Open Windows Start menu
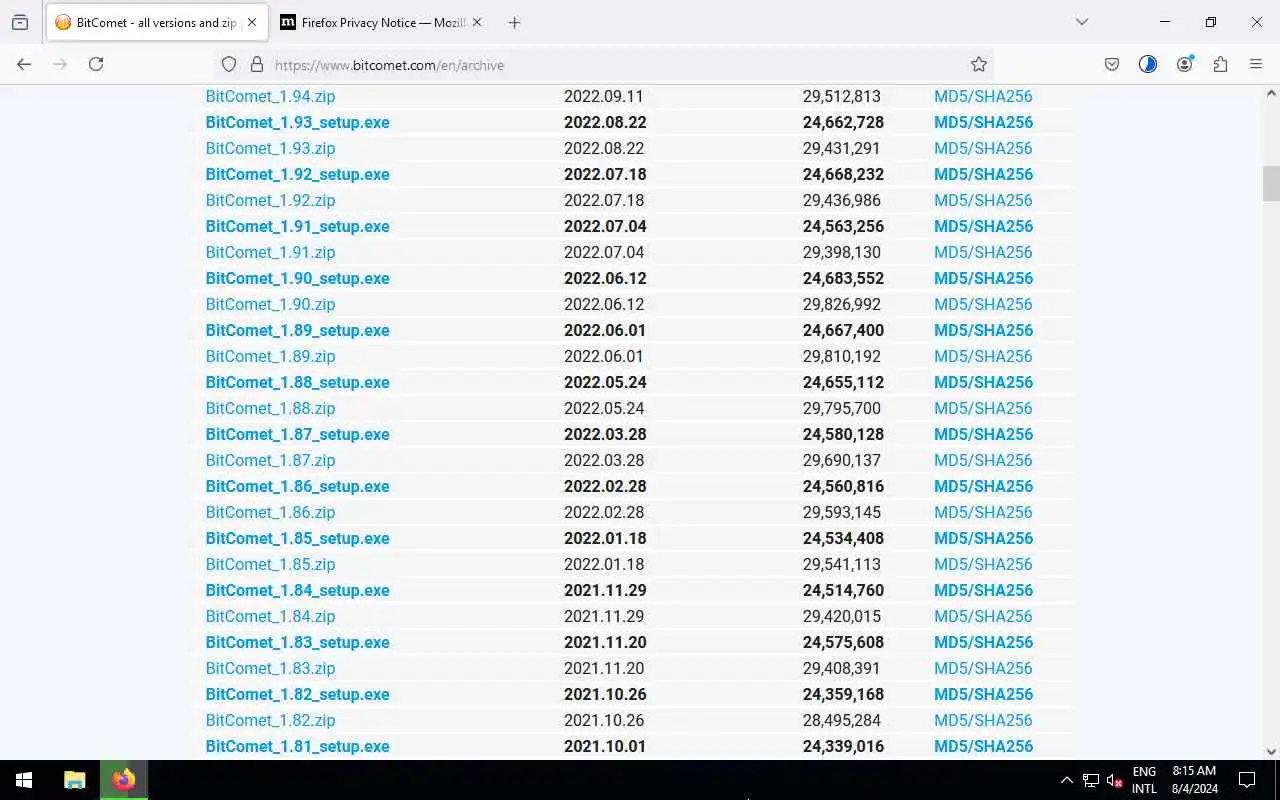This screenshot has width=1280, height=800. pyautogui.click(x=24, y=780)
